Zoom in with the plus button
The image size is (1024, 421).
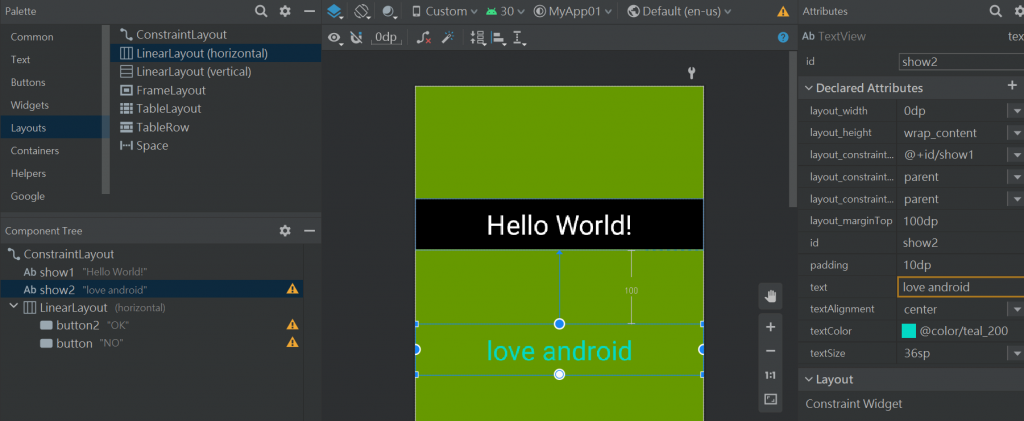point(770,327)
